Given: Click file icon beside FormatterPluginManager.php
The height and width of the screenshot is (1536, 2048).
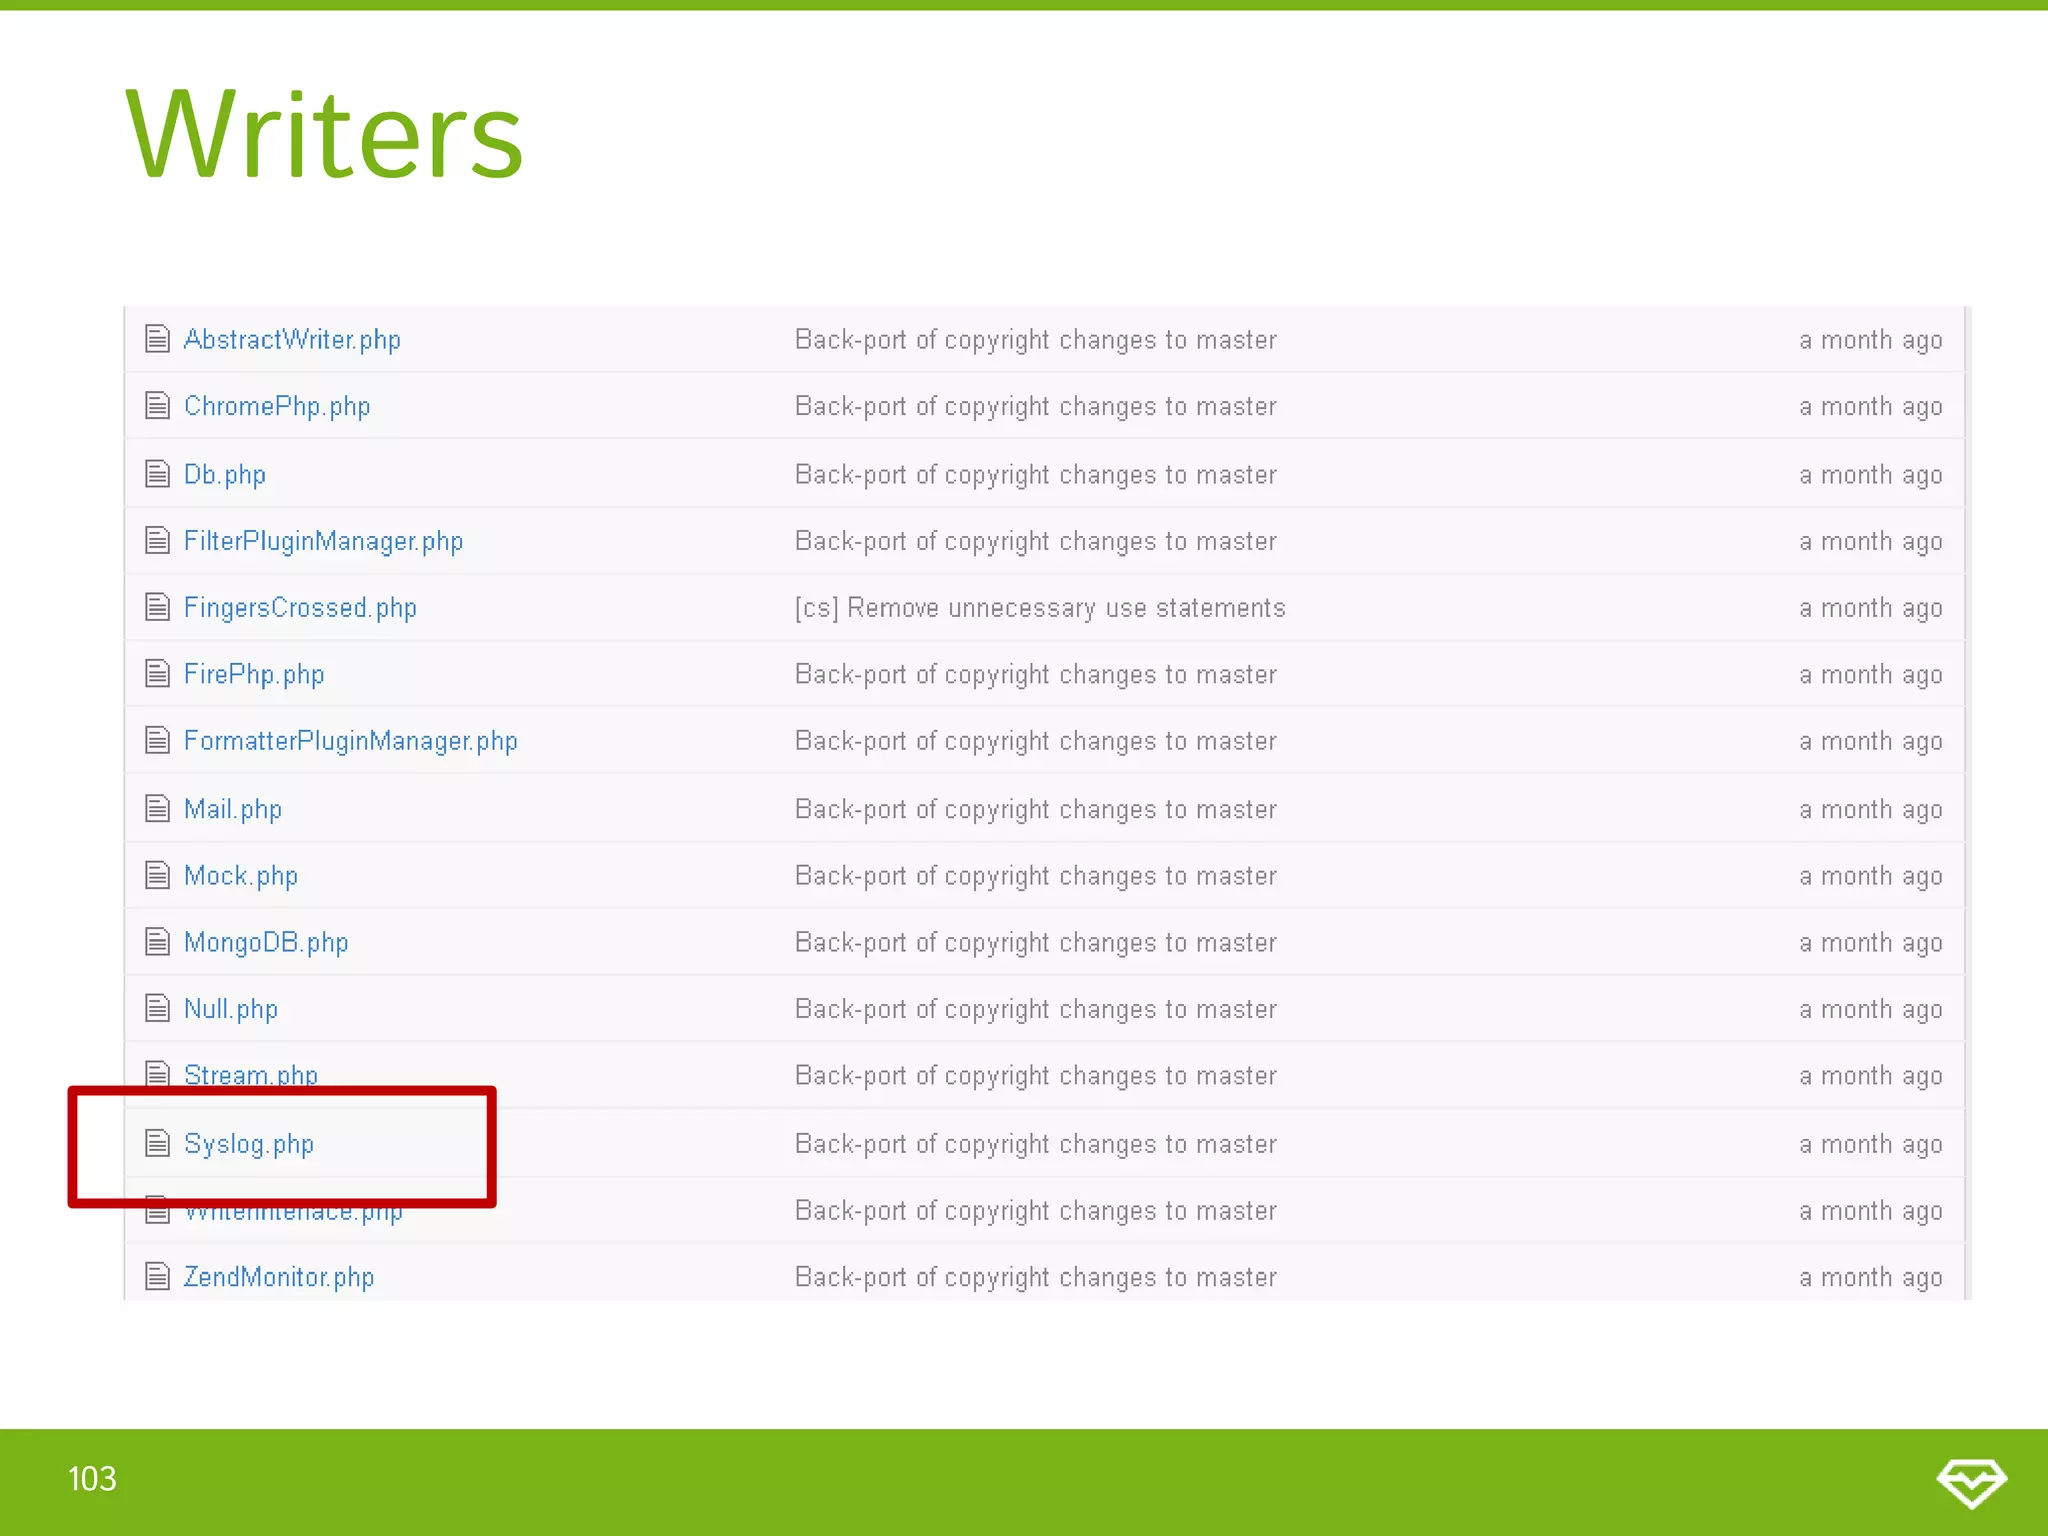Looking at the screenshot, I should click(157, 740).
